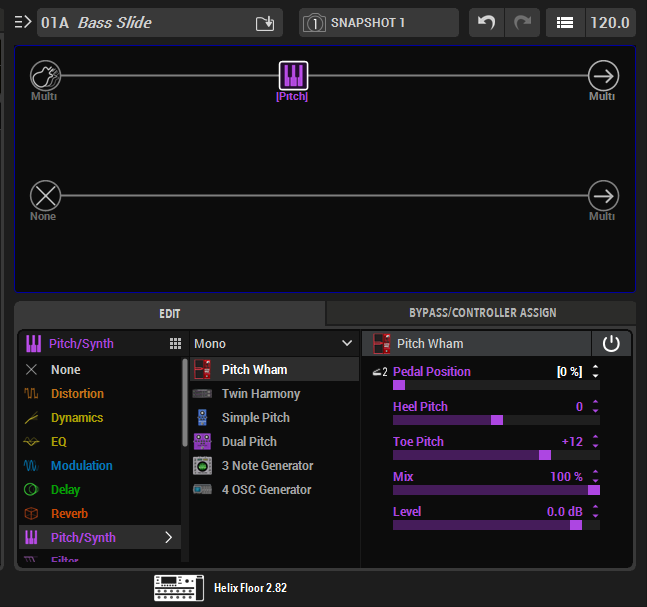Select the Distortion category
The width and height of the screenshot is (647, 607).
[100, 394]
